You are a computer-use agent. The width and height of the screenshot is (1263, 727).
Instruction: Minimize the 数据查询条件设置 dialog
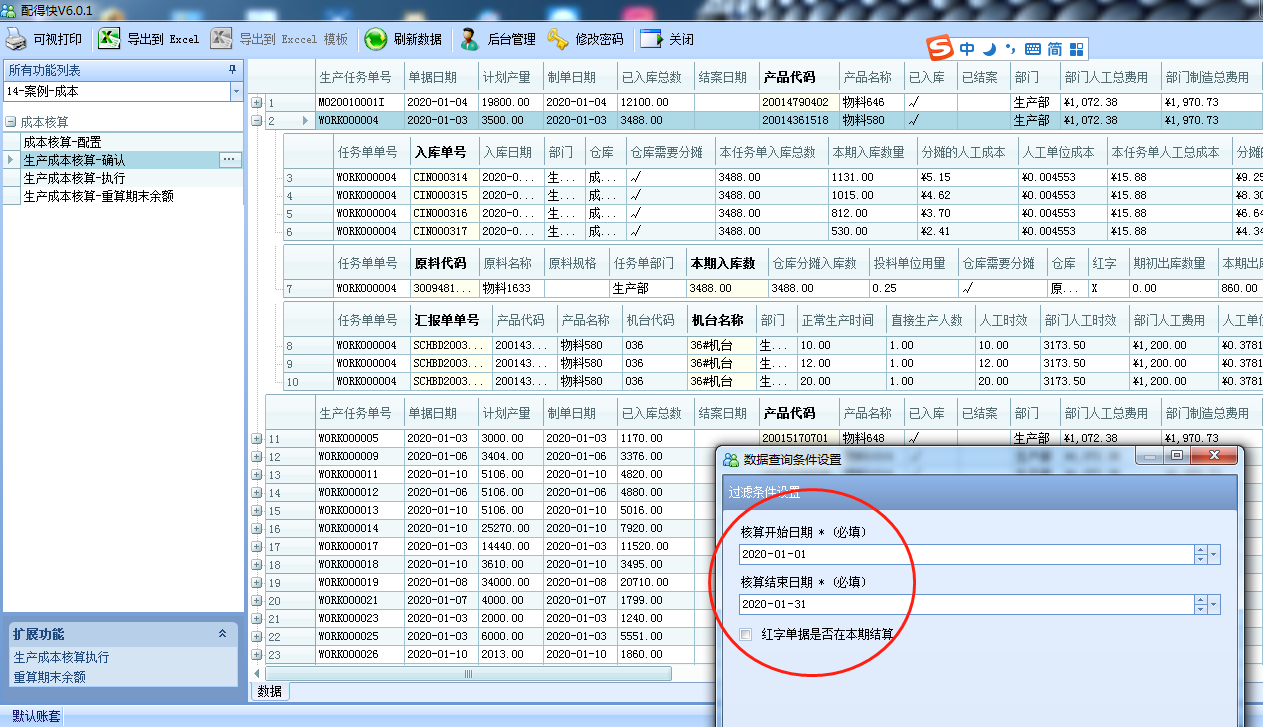click(1151, 456)
